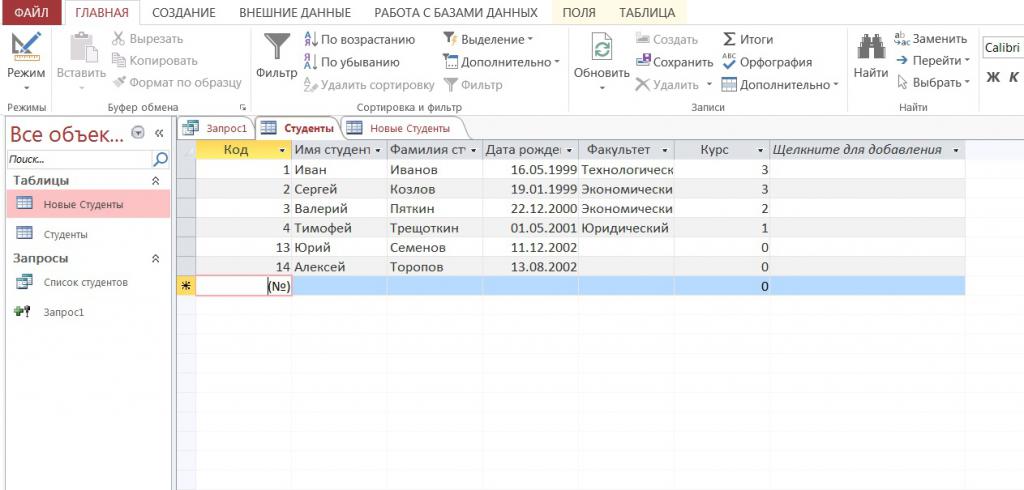Click the search magnifier in navigation pane
The image size is (1024, 490).
coord(160,159)
